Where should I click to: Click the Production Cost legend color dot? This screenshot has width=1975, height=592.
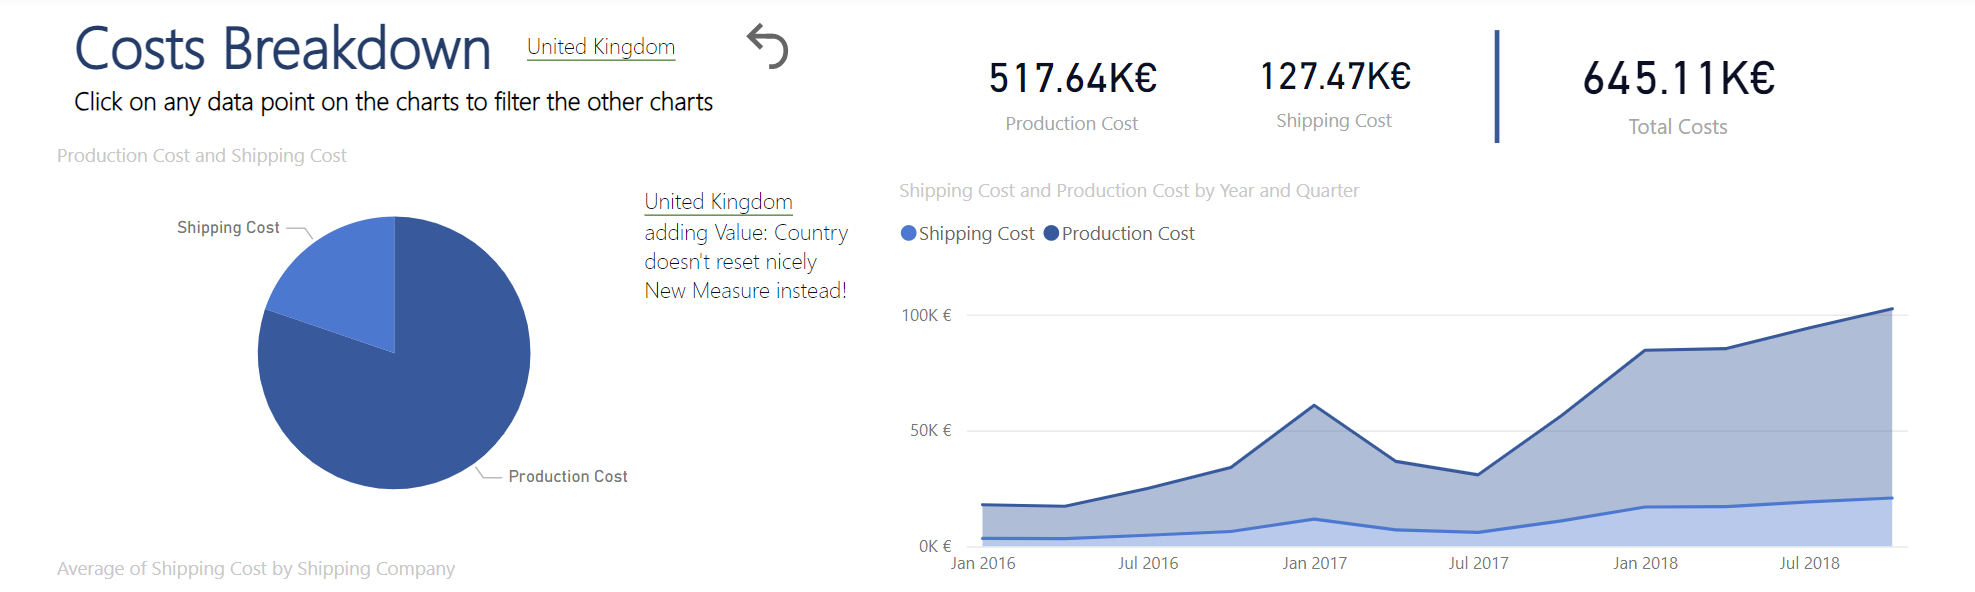click(x=1051, y=233)
